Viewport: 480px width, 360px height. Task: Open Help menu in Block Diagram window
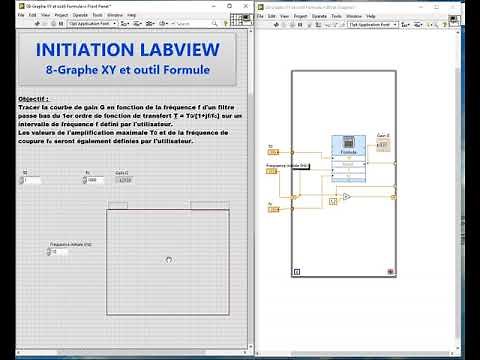tap(371, 16)
